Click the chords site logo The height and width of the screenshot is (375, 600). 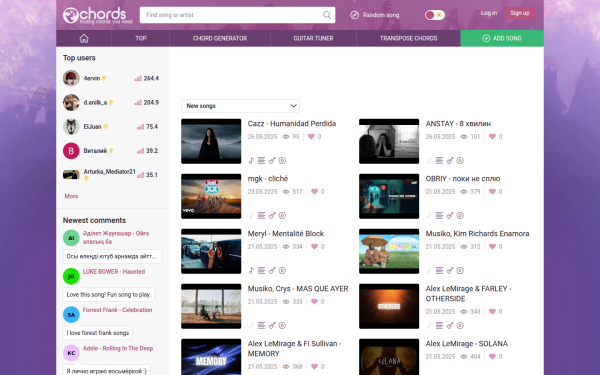(97, 15)
